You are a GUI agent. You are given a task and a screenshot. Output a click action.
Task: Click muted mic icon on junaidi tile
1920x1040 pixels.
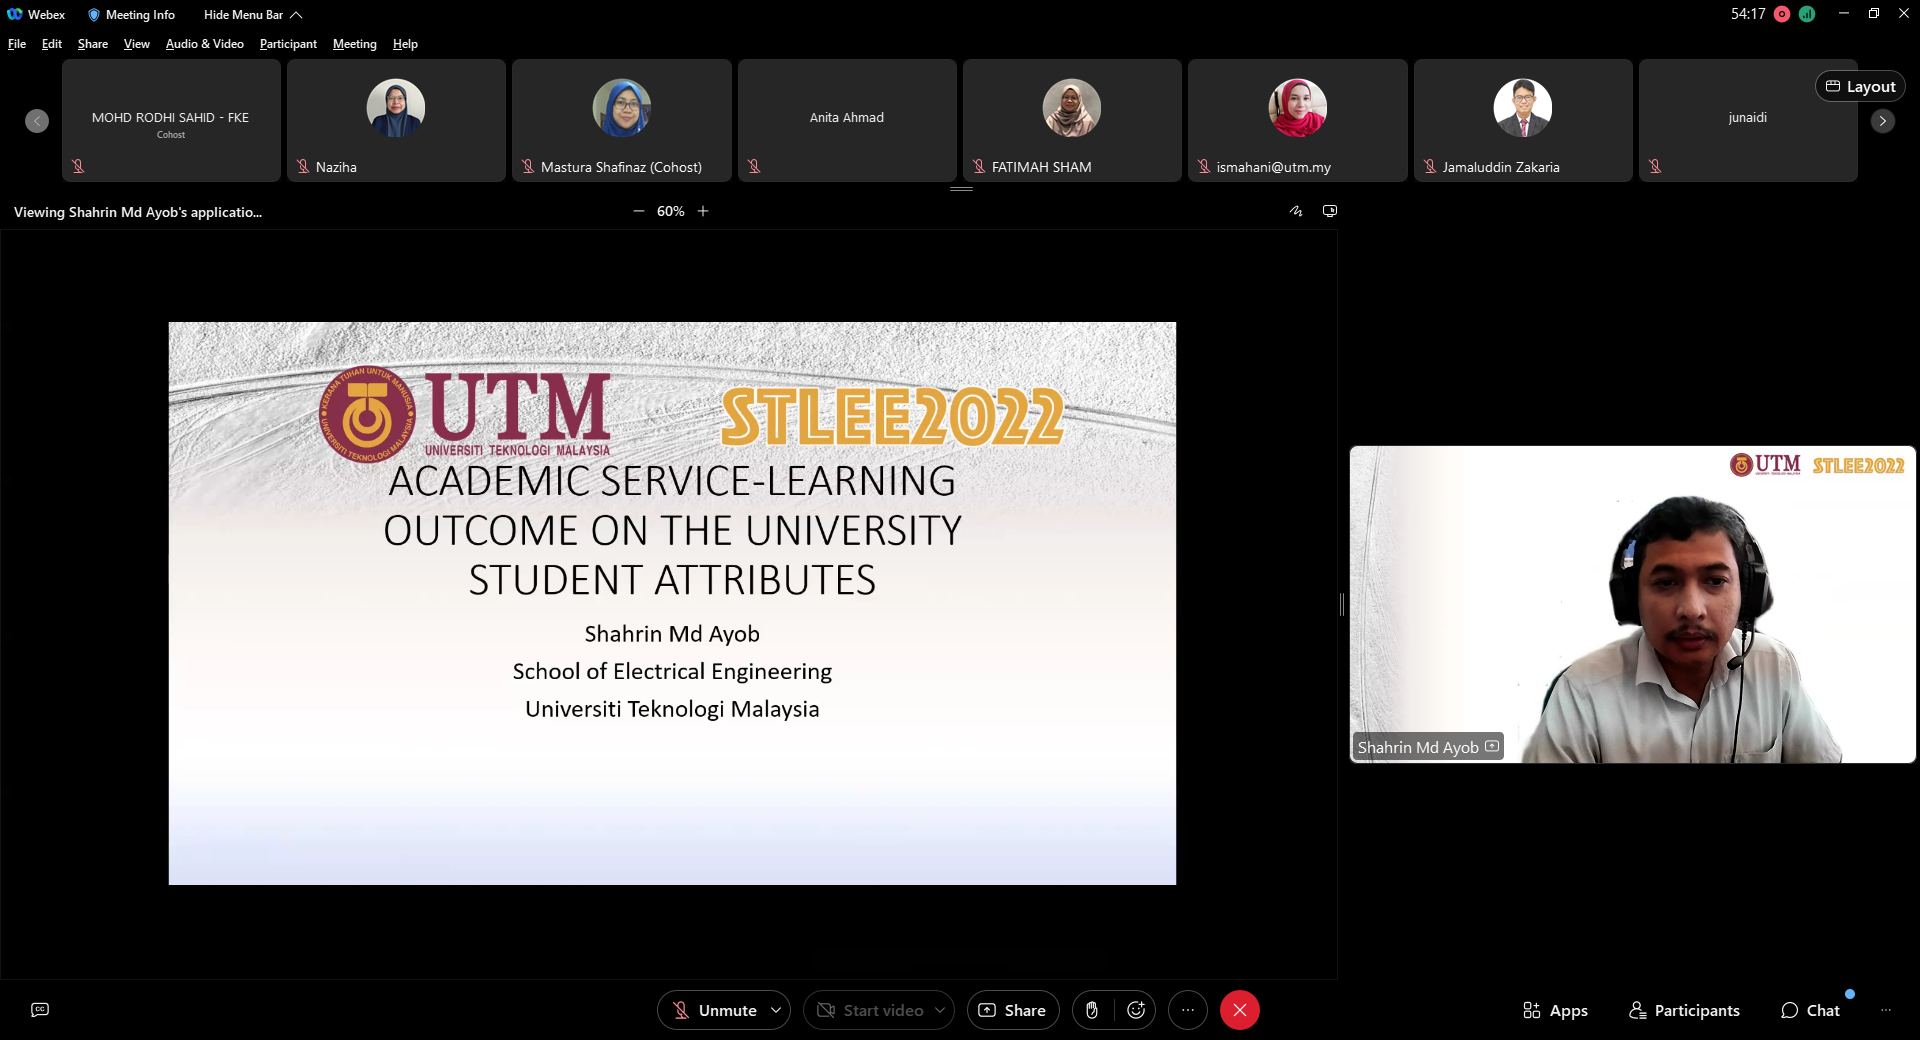click(x=1655, y=167)
